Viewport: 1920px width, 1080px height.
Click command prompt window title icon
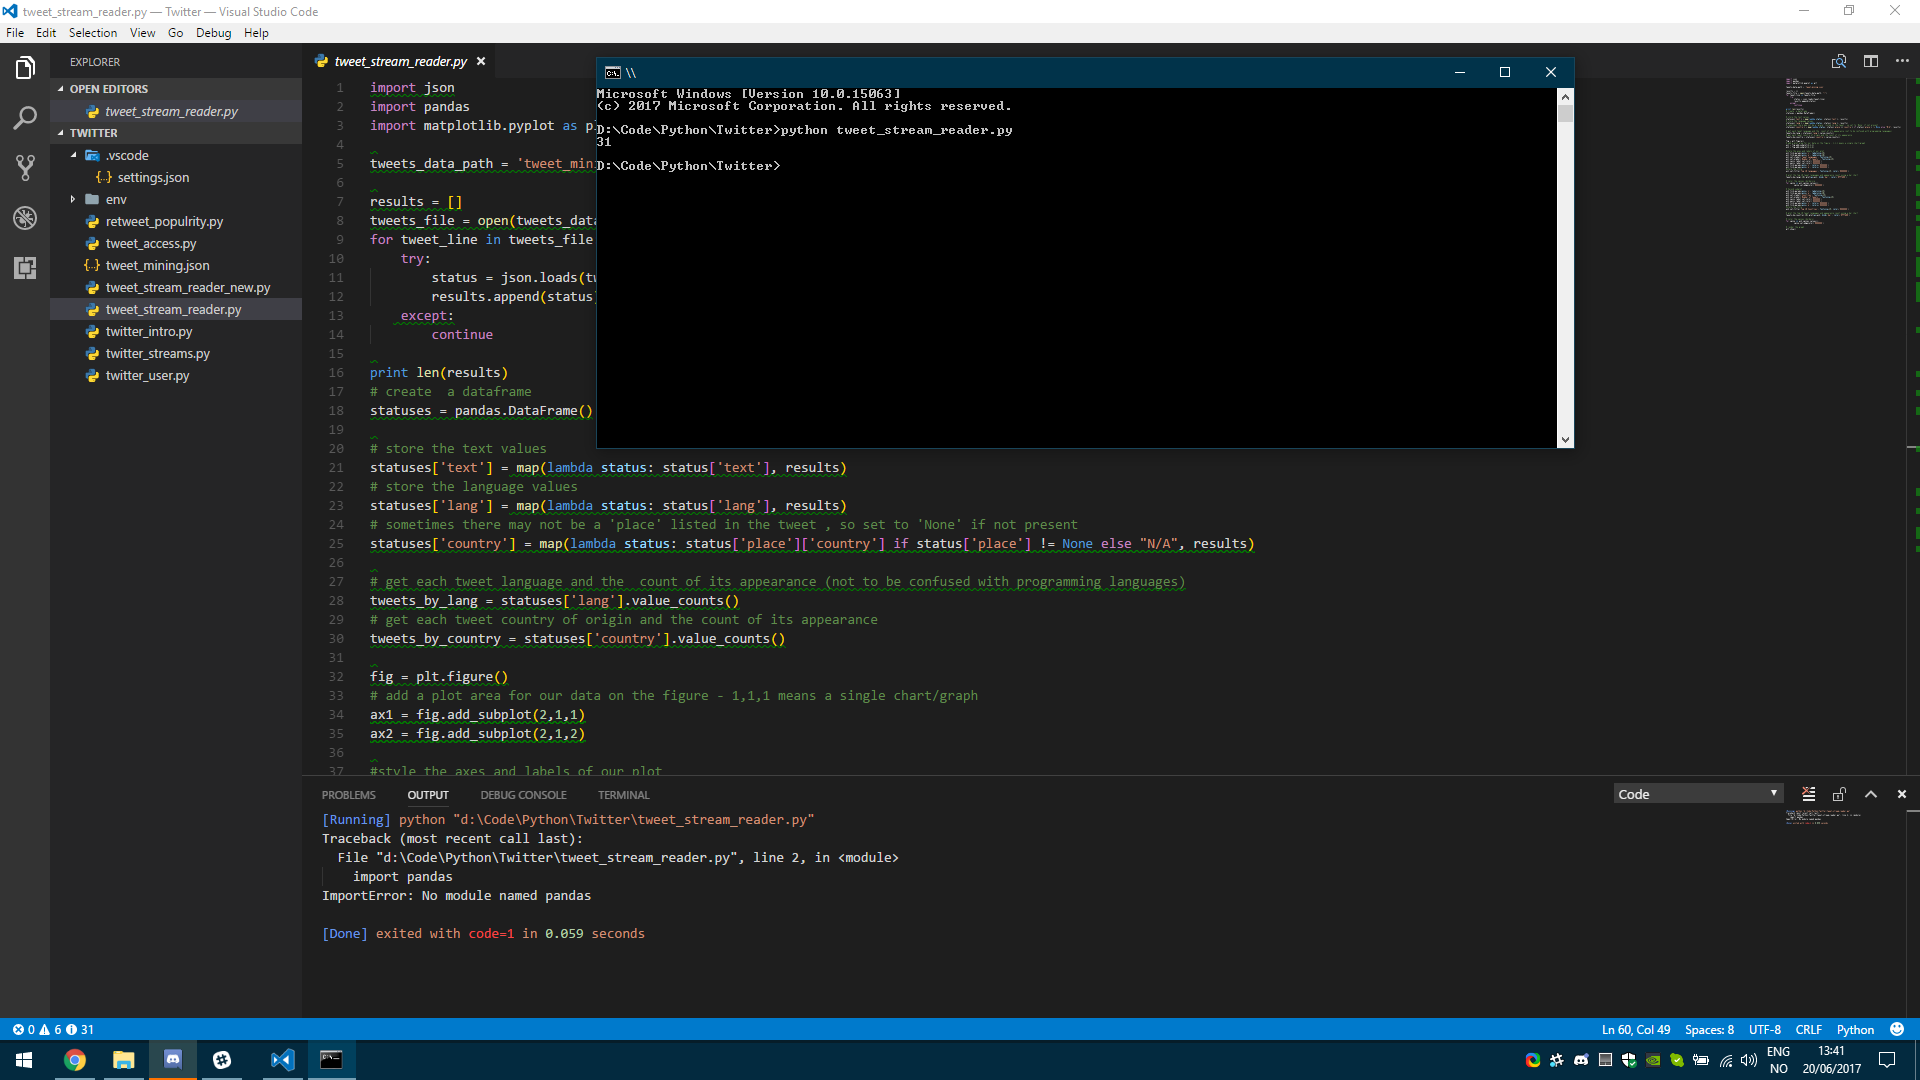pos(613,72)
